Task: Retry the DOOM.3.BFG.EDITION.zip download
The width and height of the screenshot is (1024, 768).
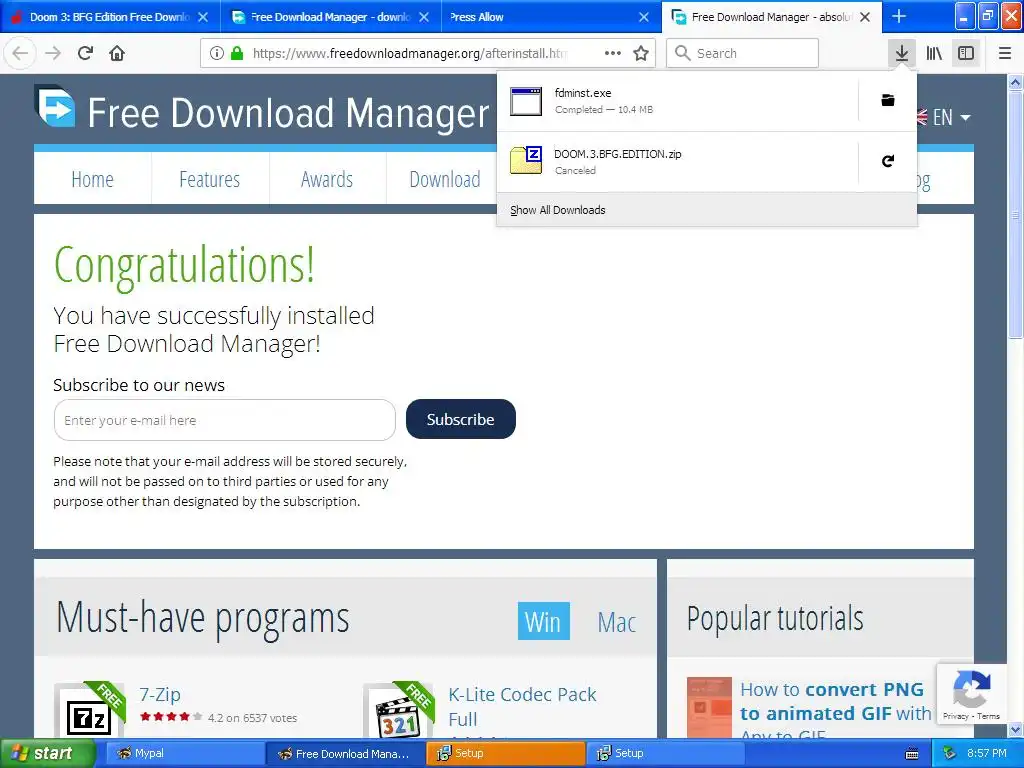Action: click(x=888, y=161)
